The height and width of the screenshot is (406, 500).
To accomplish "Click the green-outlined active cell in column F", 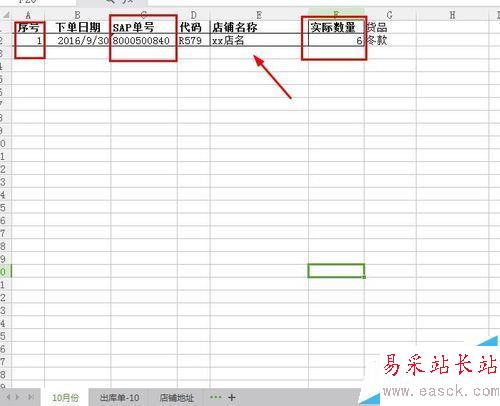I will coord(336,271).
